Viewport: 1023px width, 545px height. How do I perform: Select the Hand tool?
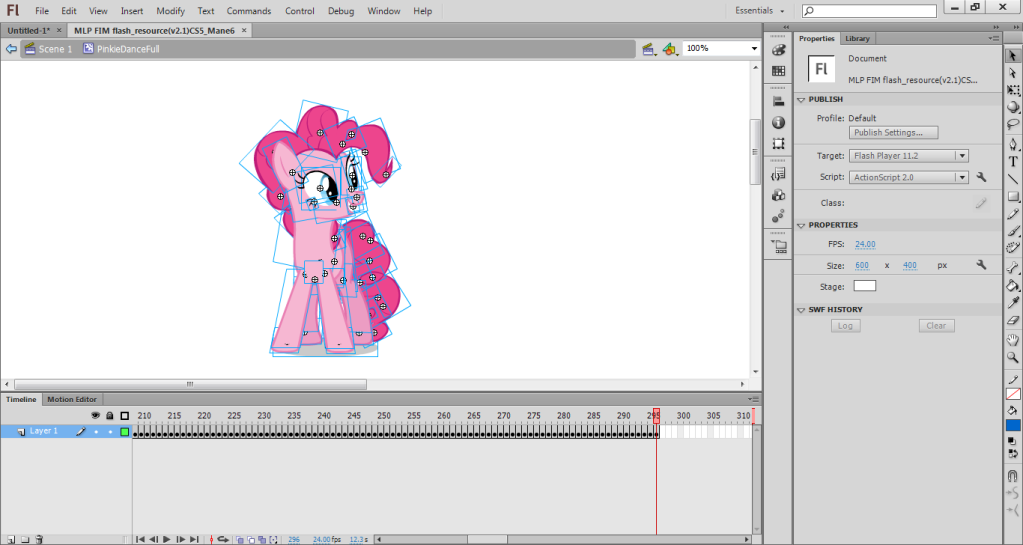[x=1013, y=339]
